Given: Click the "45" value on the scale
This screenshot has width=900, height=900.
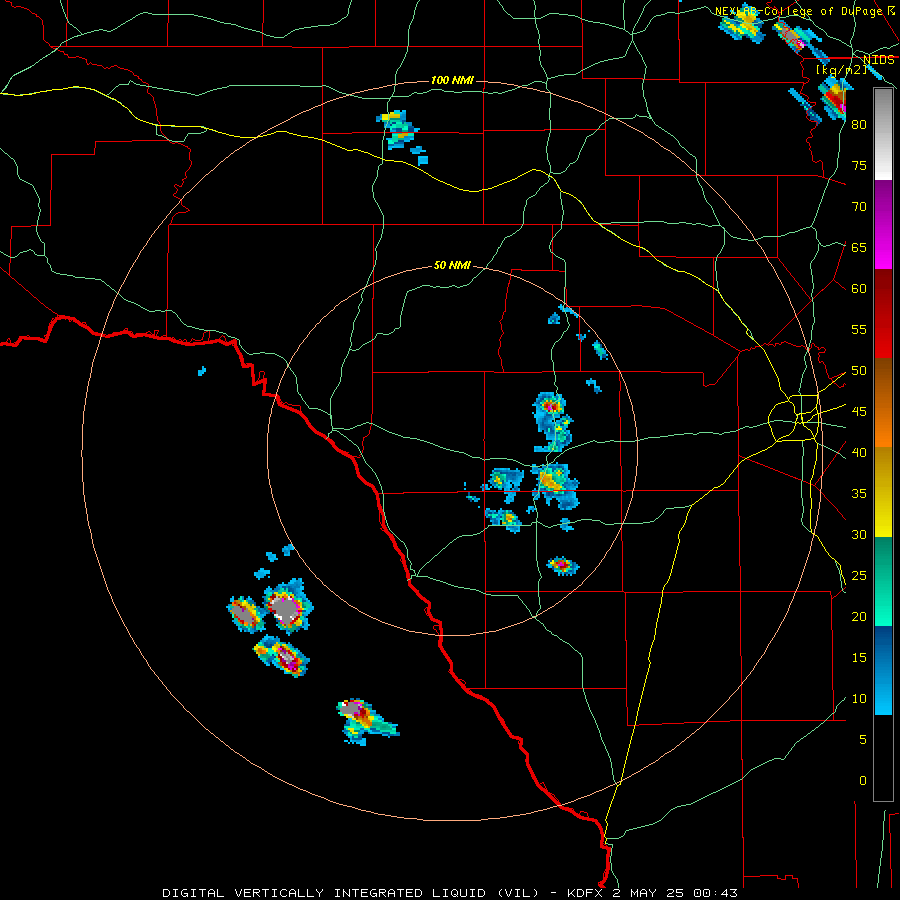Looking at the screenshot, I should coord(859,412).
